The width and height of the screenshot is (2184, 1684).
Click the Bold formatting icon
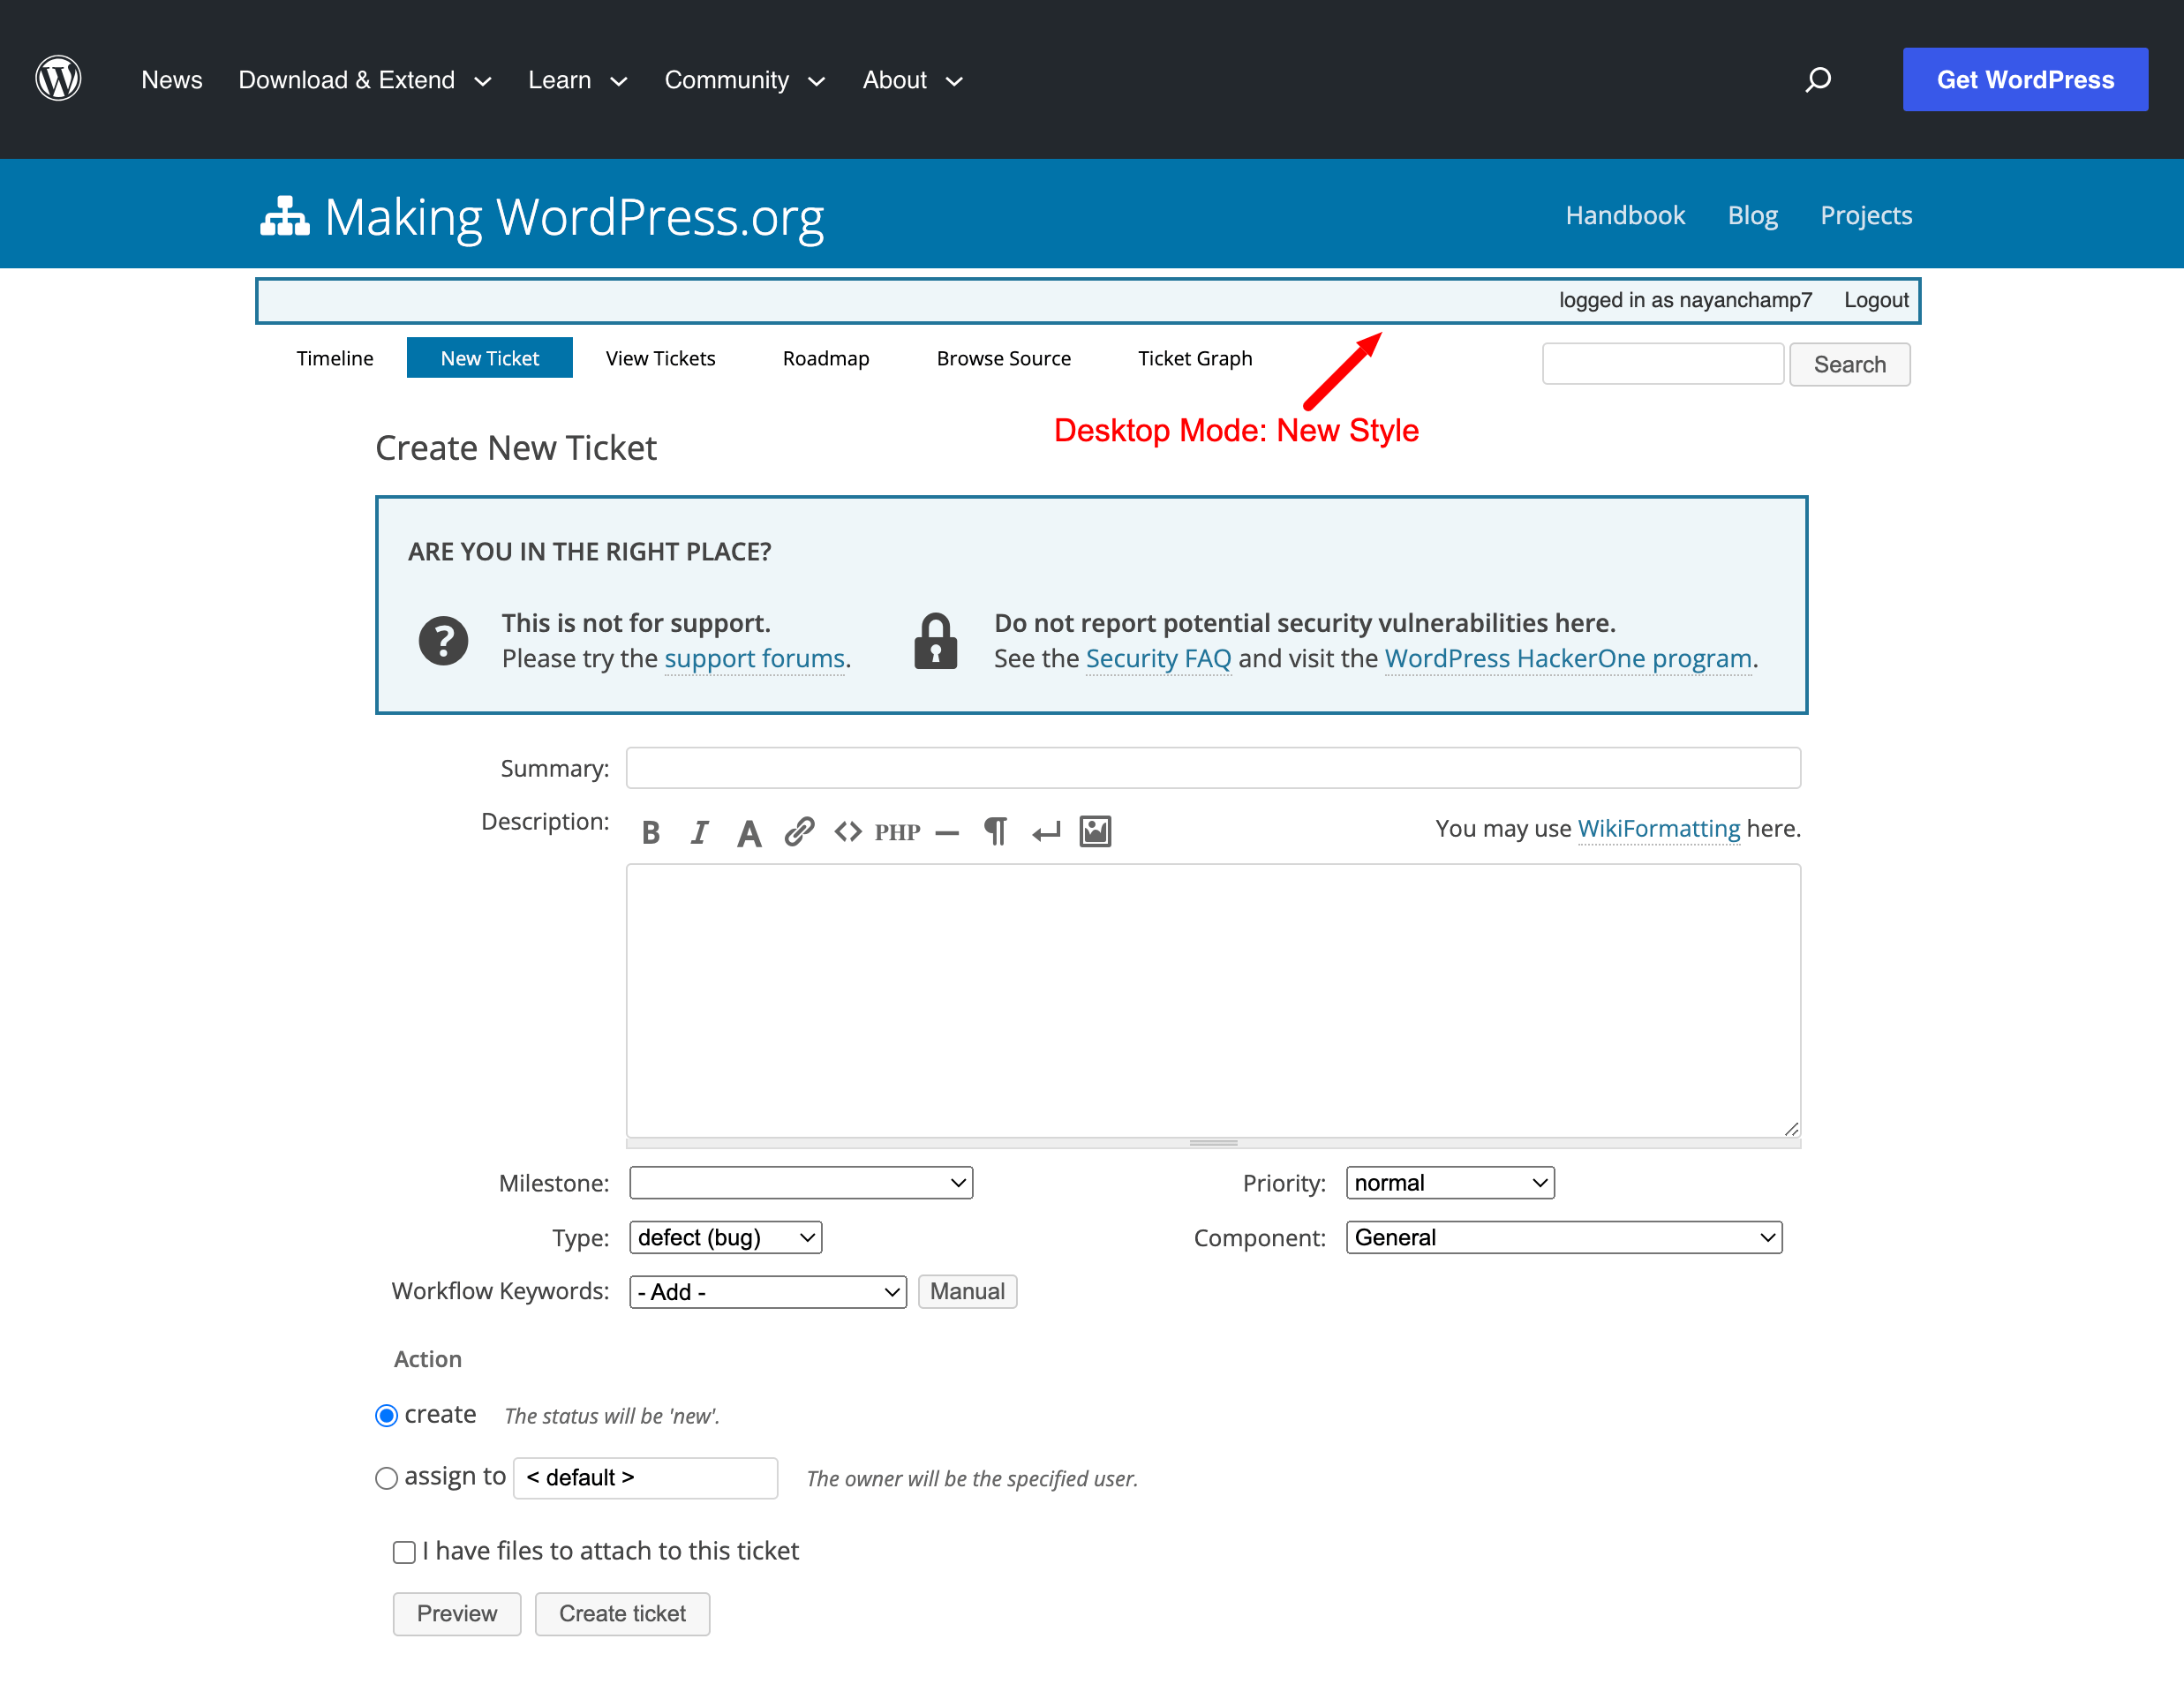(651, 832)
